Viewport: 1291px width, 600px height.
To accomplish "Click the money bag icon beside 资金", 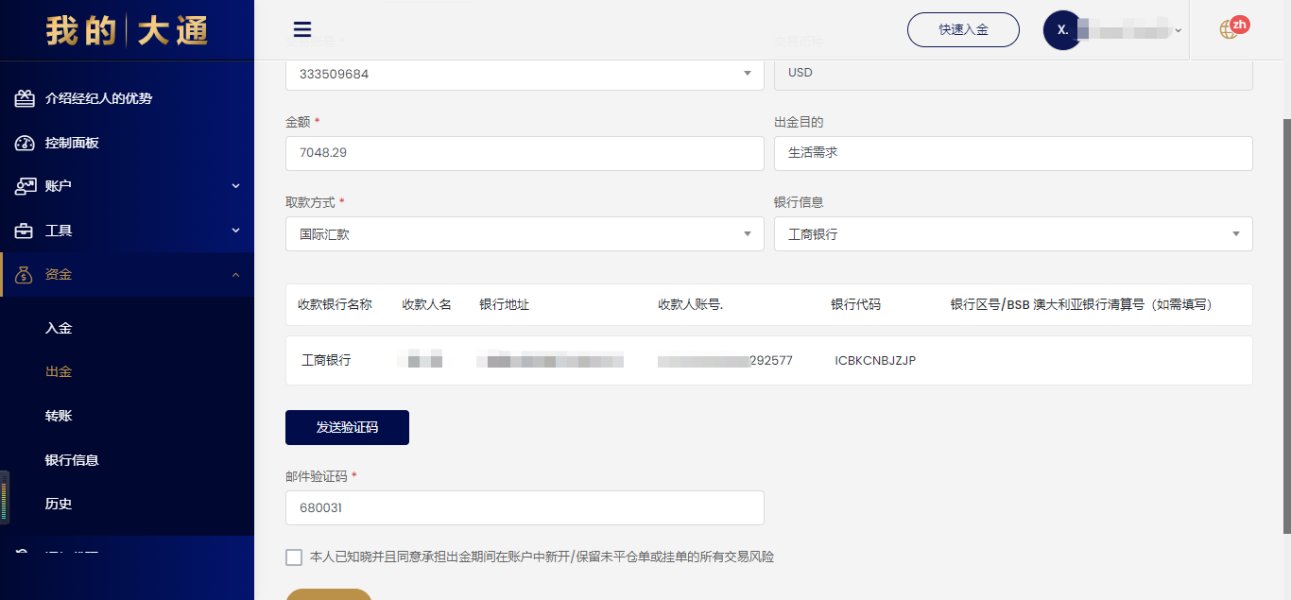I will point(25,274).
